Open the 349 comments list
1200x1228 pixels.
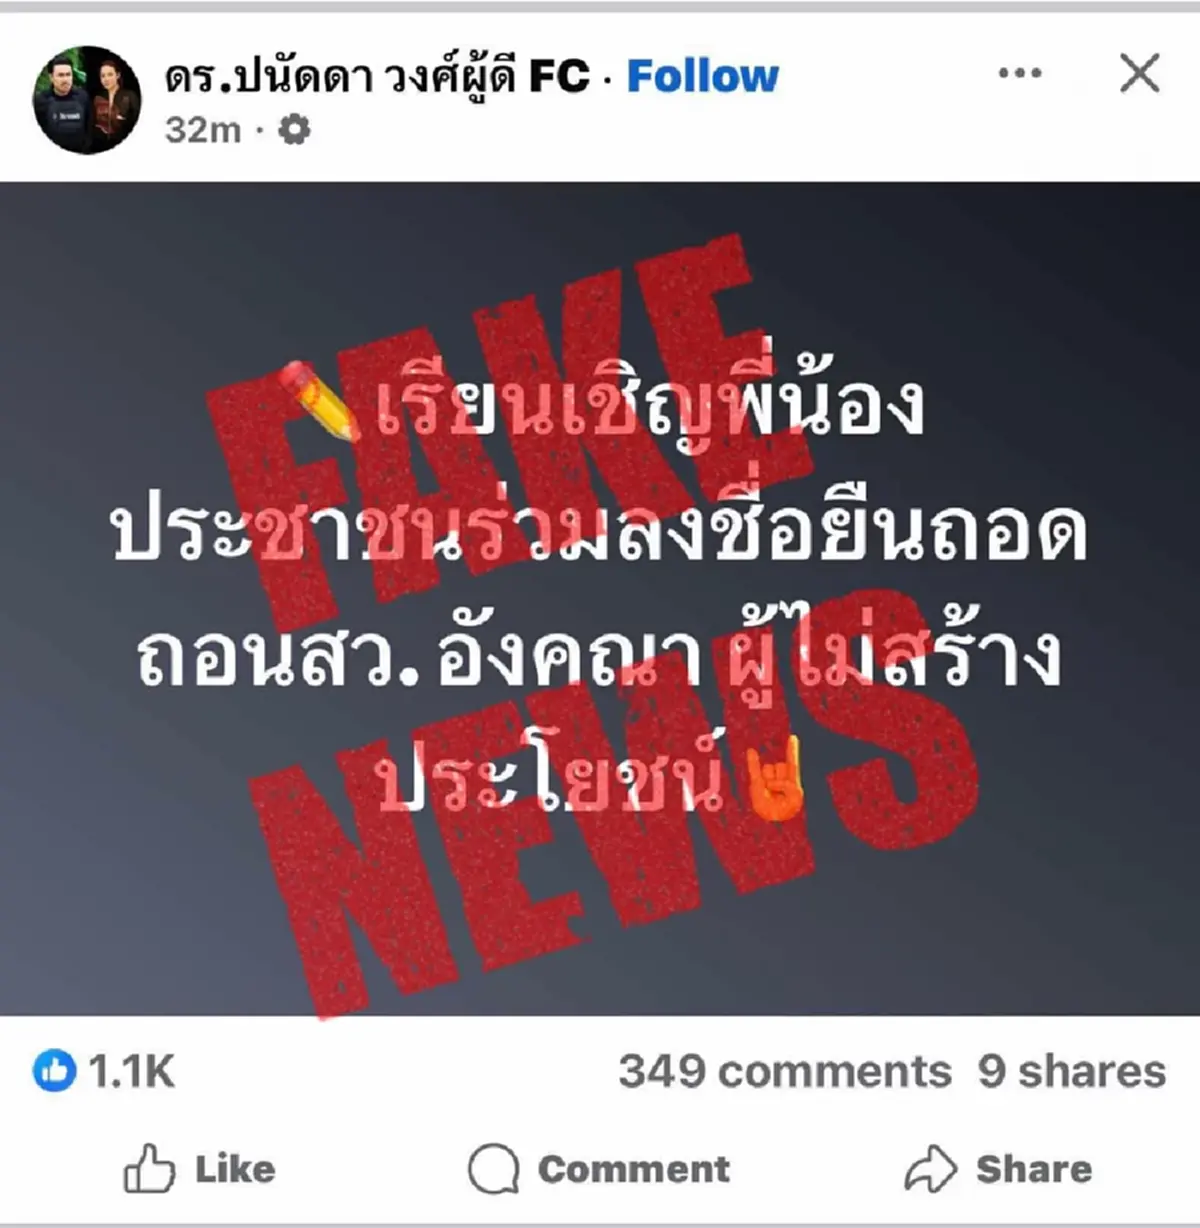(784, 1071)
